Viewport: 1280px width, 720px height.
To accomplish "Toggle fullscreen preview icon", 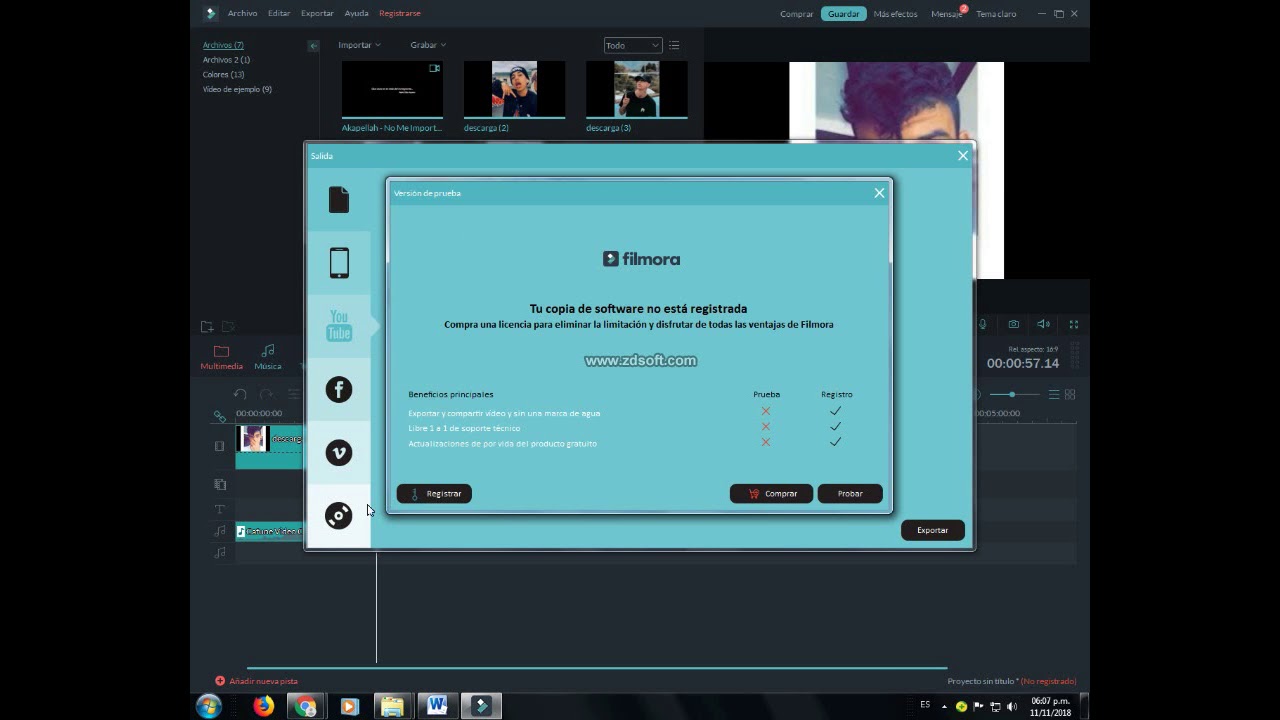I will click(x=1074, y=324).
